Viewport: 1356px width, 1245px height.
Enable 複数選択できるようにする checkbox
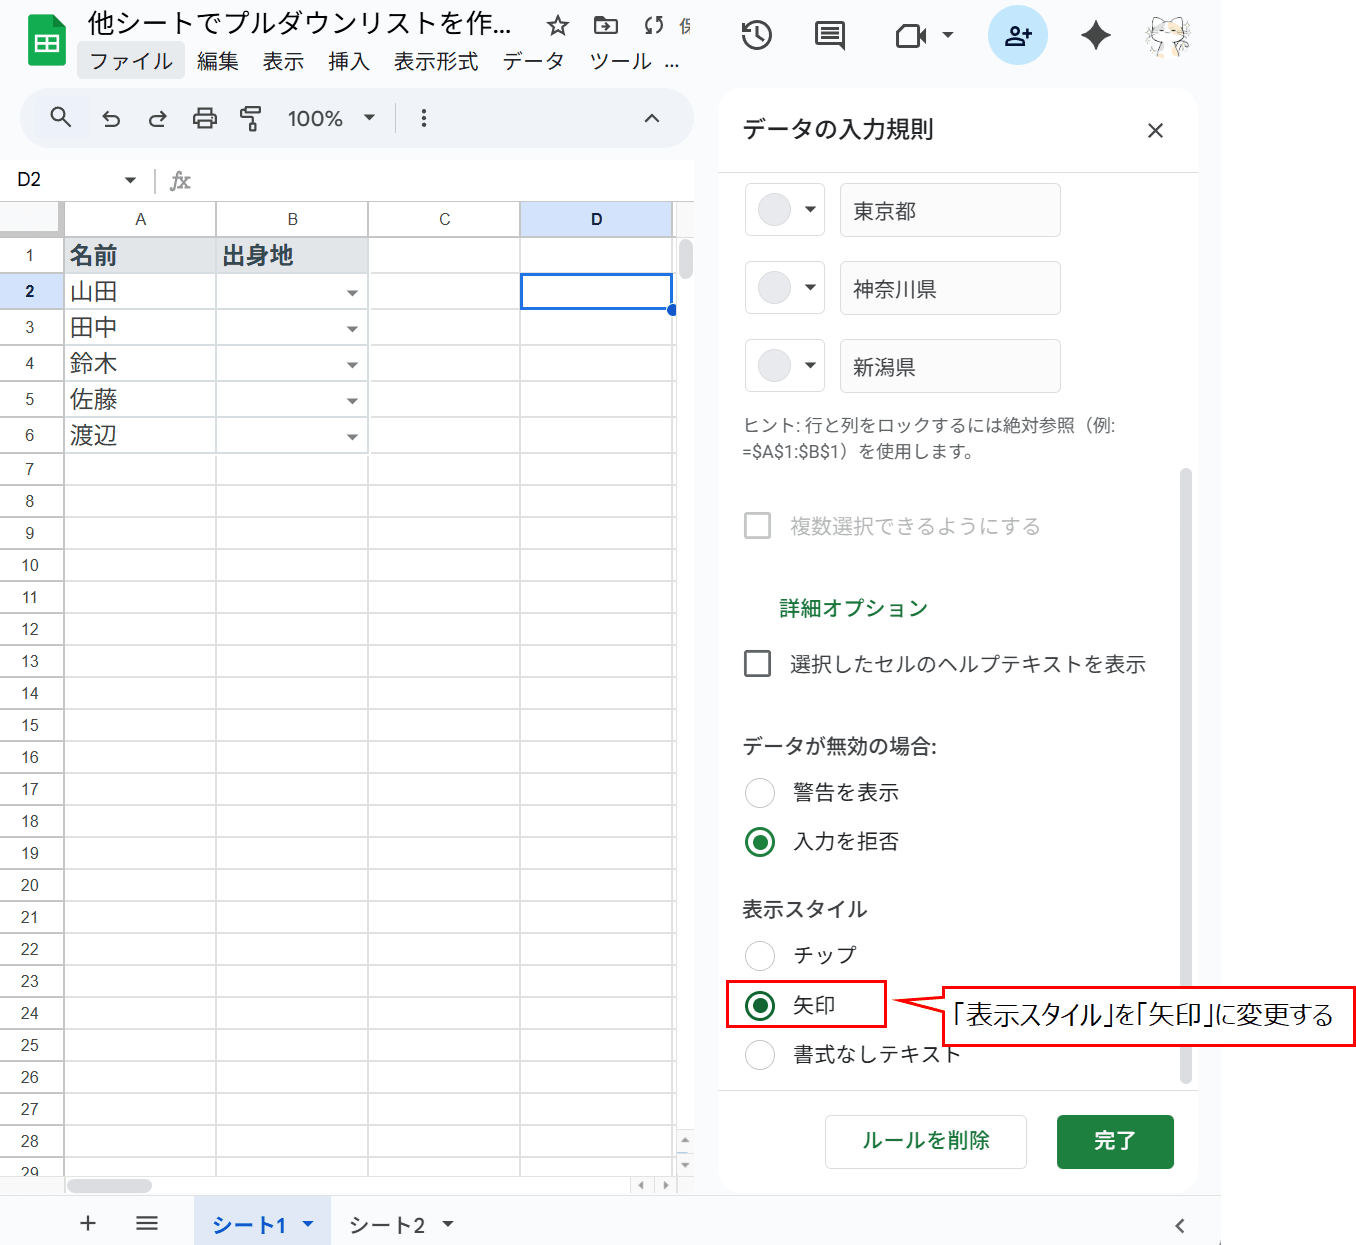click(757, 525)
